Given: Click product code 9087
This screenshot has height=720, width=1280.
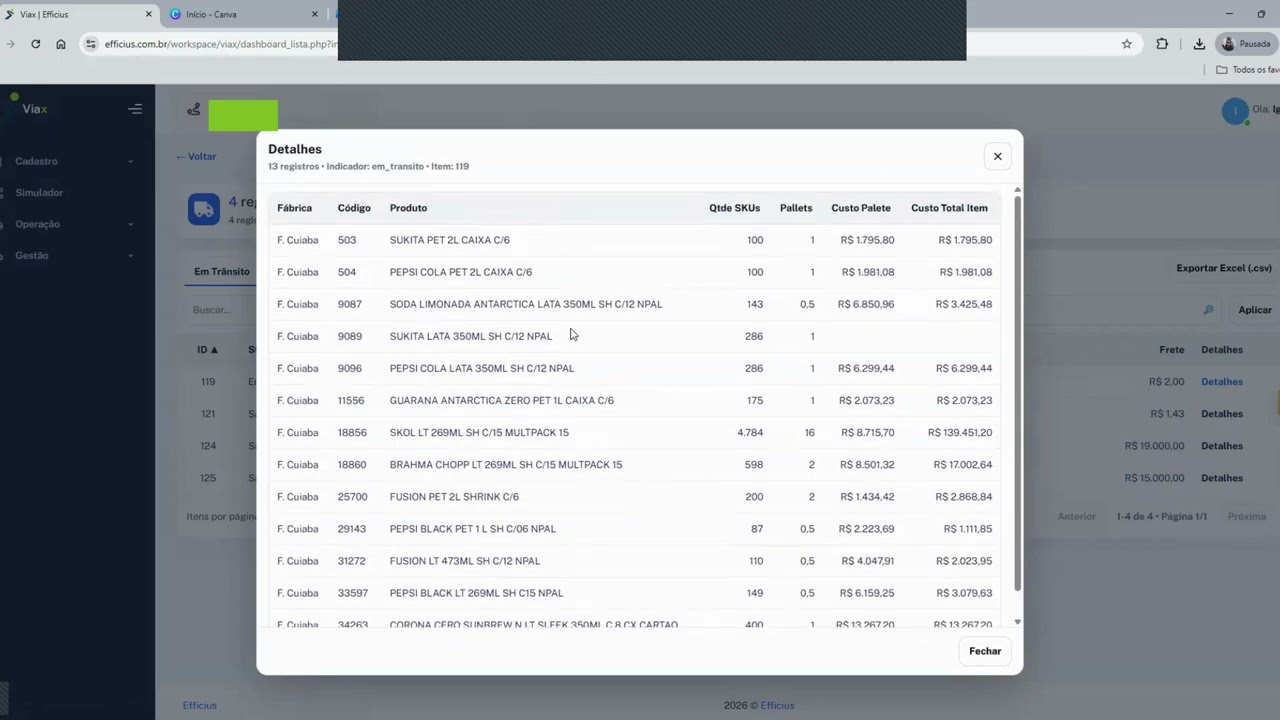Looking at the screenshot, I should (x=350, y=304).
